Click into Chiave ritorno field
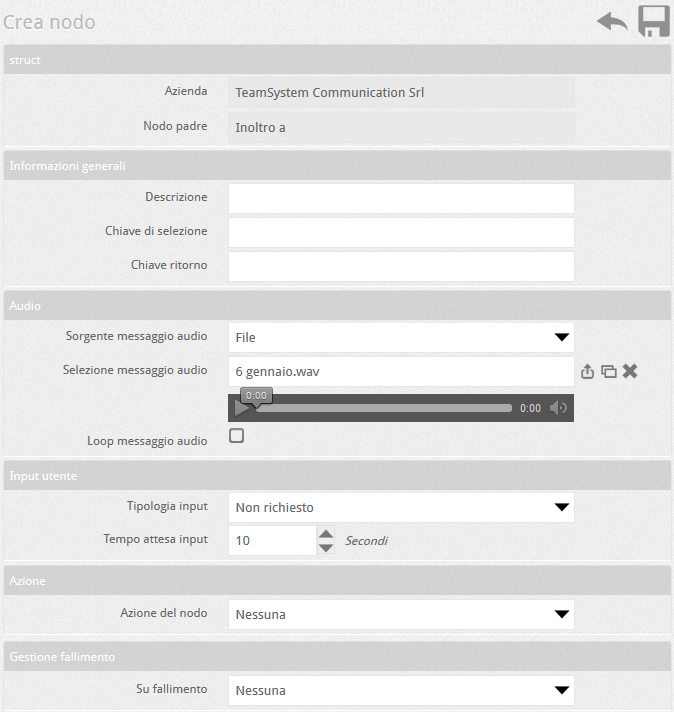 [401, 266]
